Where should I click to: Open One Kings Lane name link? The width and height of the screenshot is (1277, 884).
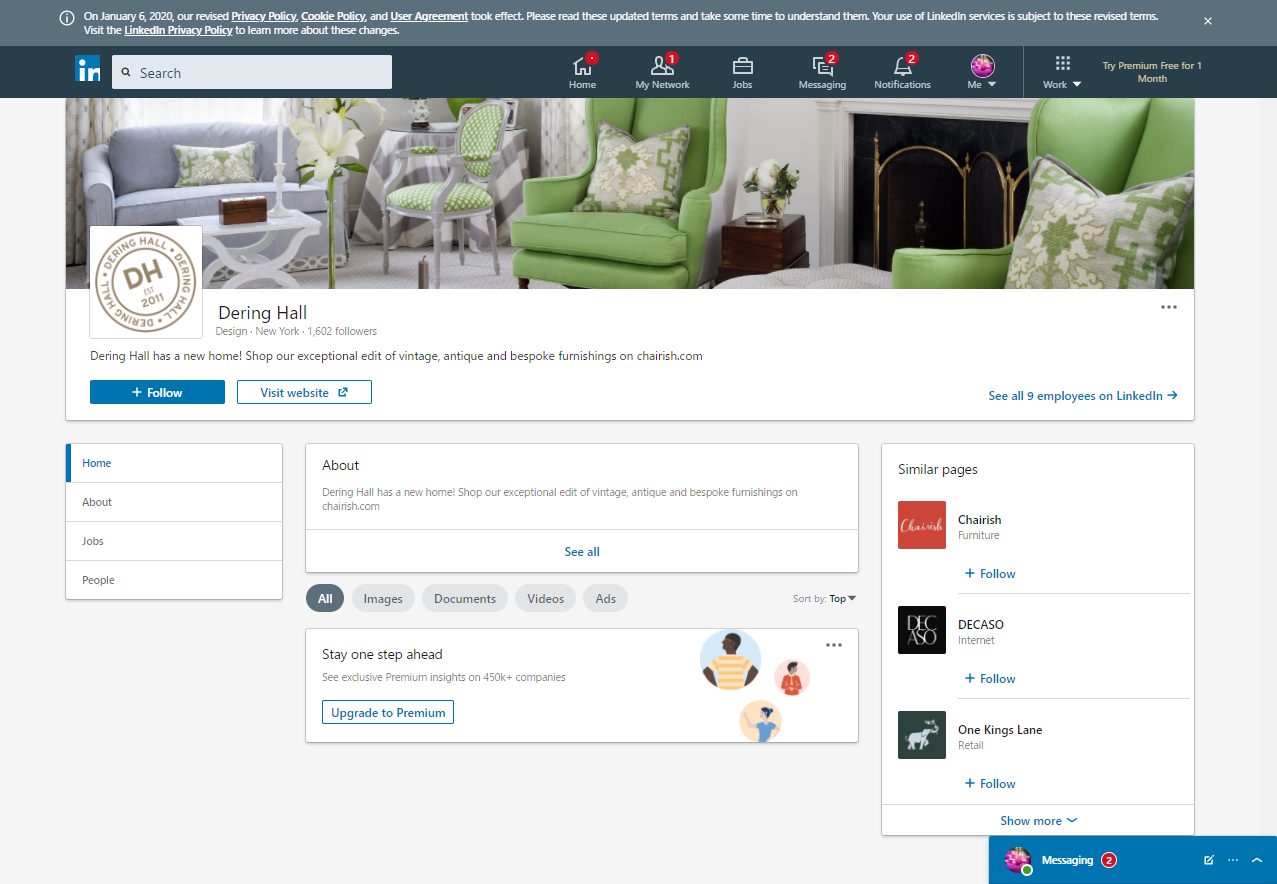click(x=1000, y=729)
